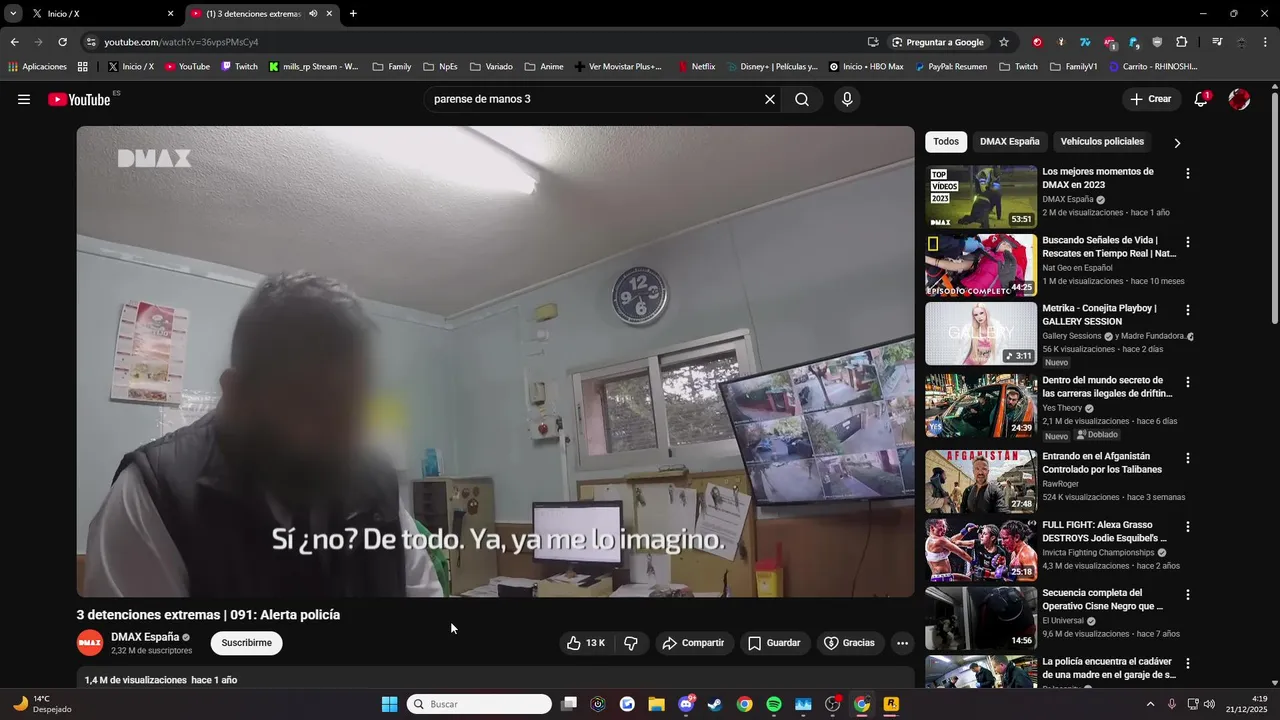The width and height of the screenshot is (1280, 720).
Task: Open YouTube notifications bell
Action: pyautogui.click(x=1202, y=99)
